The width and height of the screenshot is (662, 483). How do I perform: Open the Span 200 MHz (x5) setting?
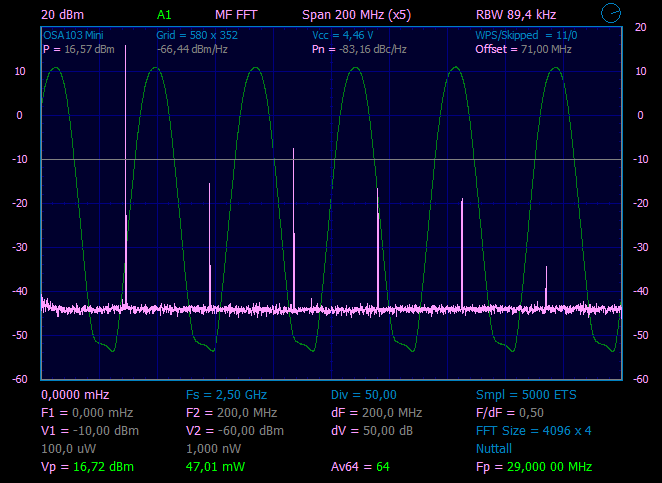click(355, 16)
